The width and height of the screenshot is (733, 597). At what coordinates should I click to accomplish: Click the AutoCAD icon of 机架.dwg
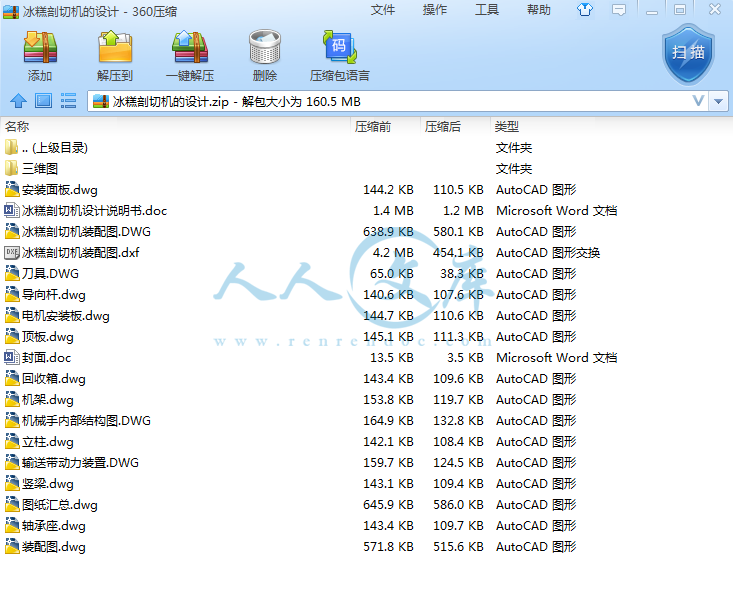[x=11, y=399]
